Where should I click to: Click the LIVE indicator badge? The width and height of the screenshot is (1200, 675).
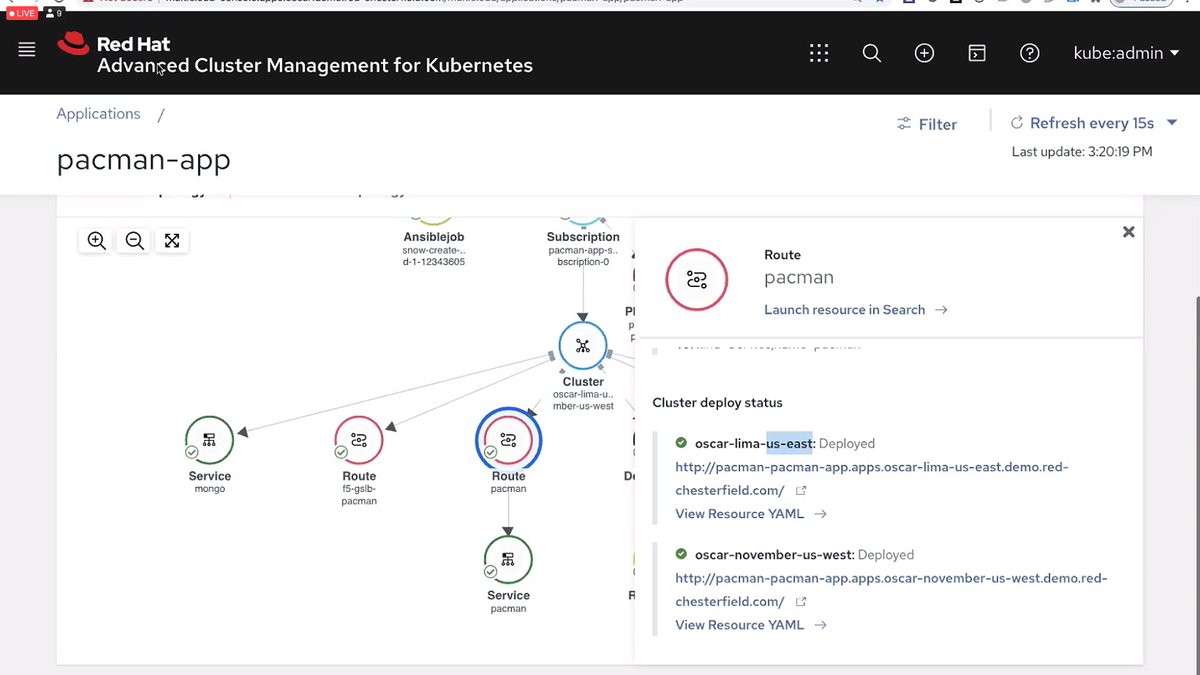click(22, 14)
